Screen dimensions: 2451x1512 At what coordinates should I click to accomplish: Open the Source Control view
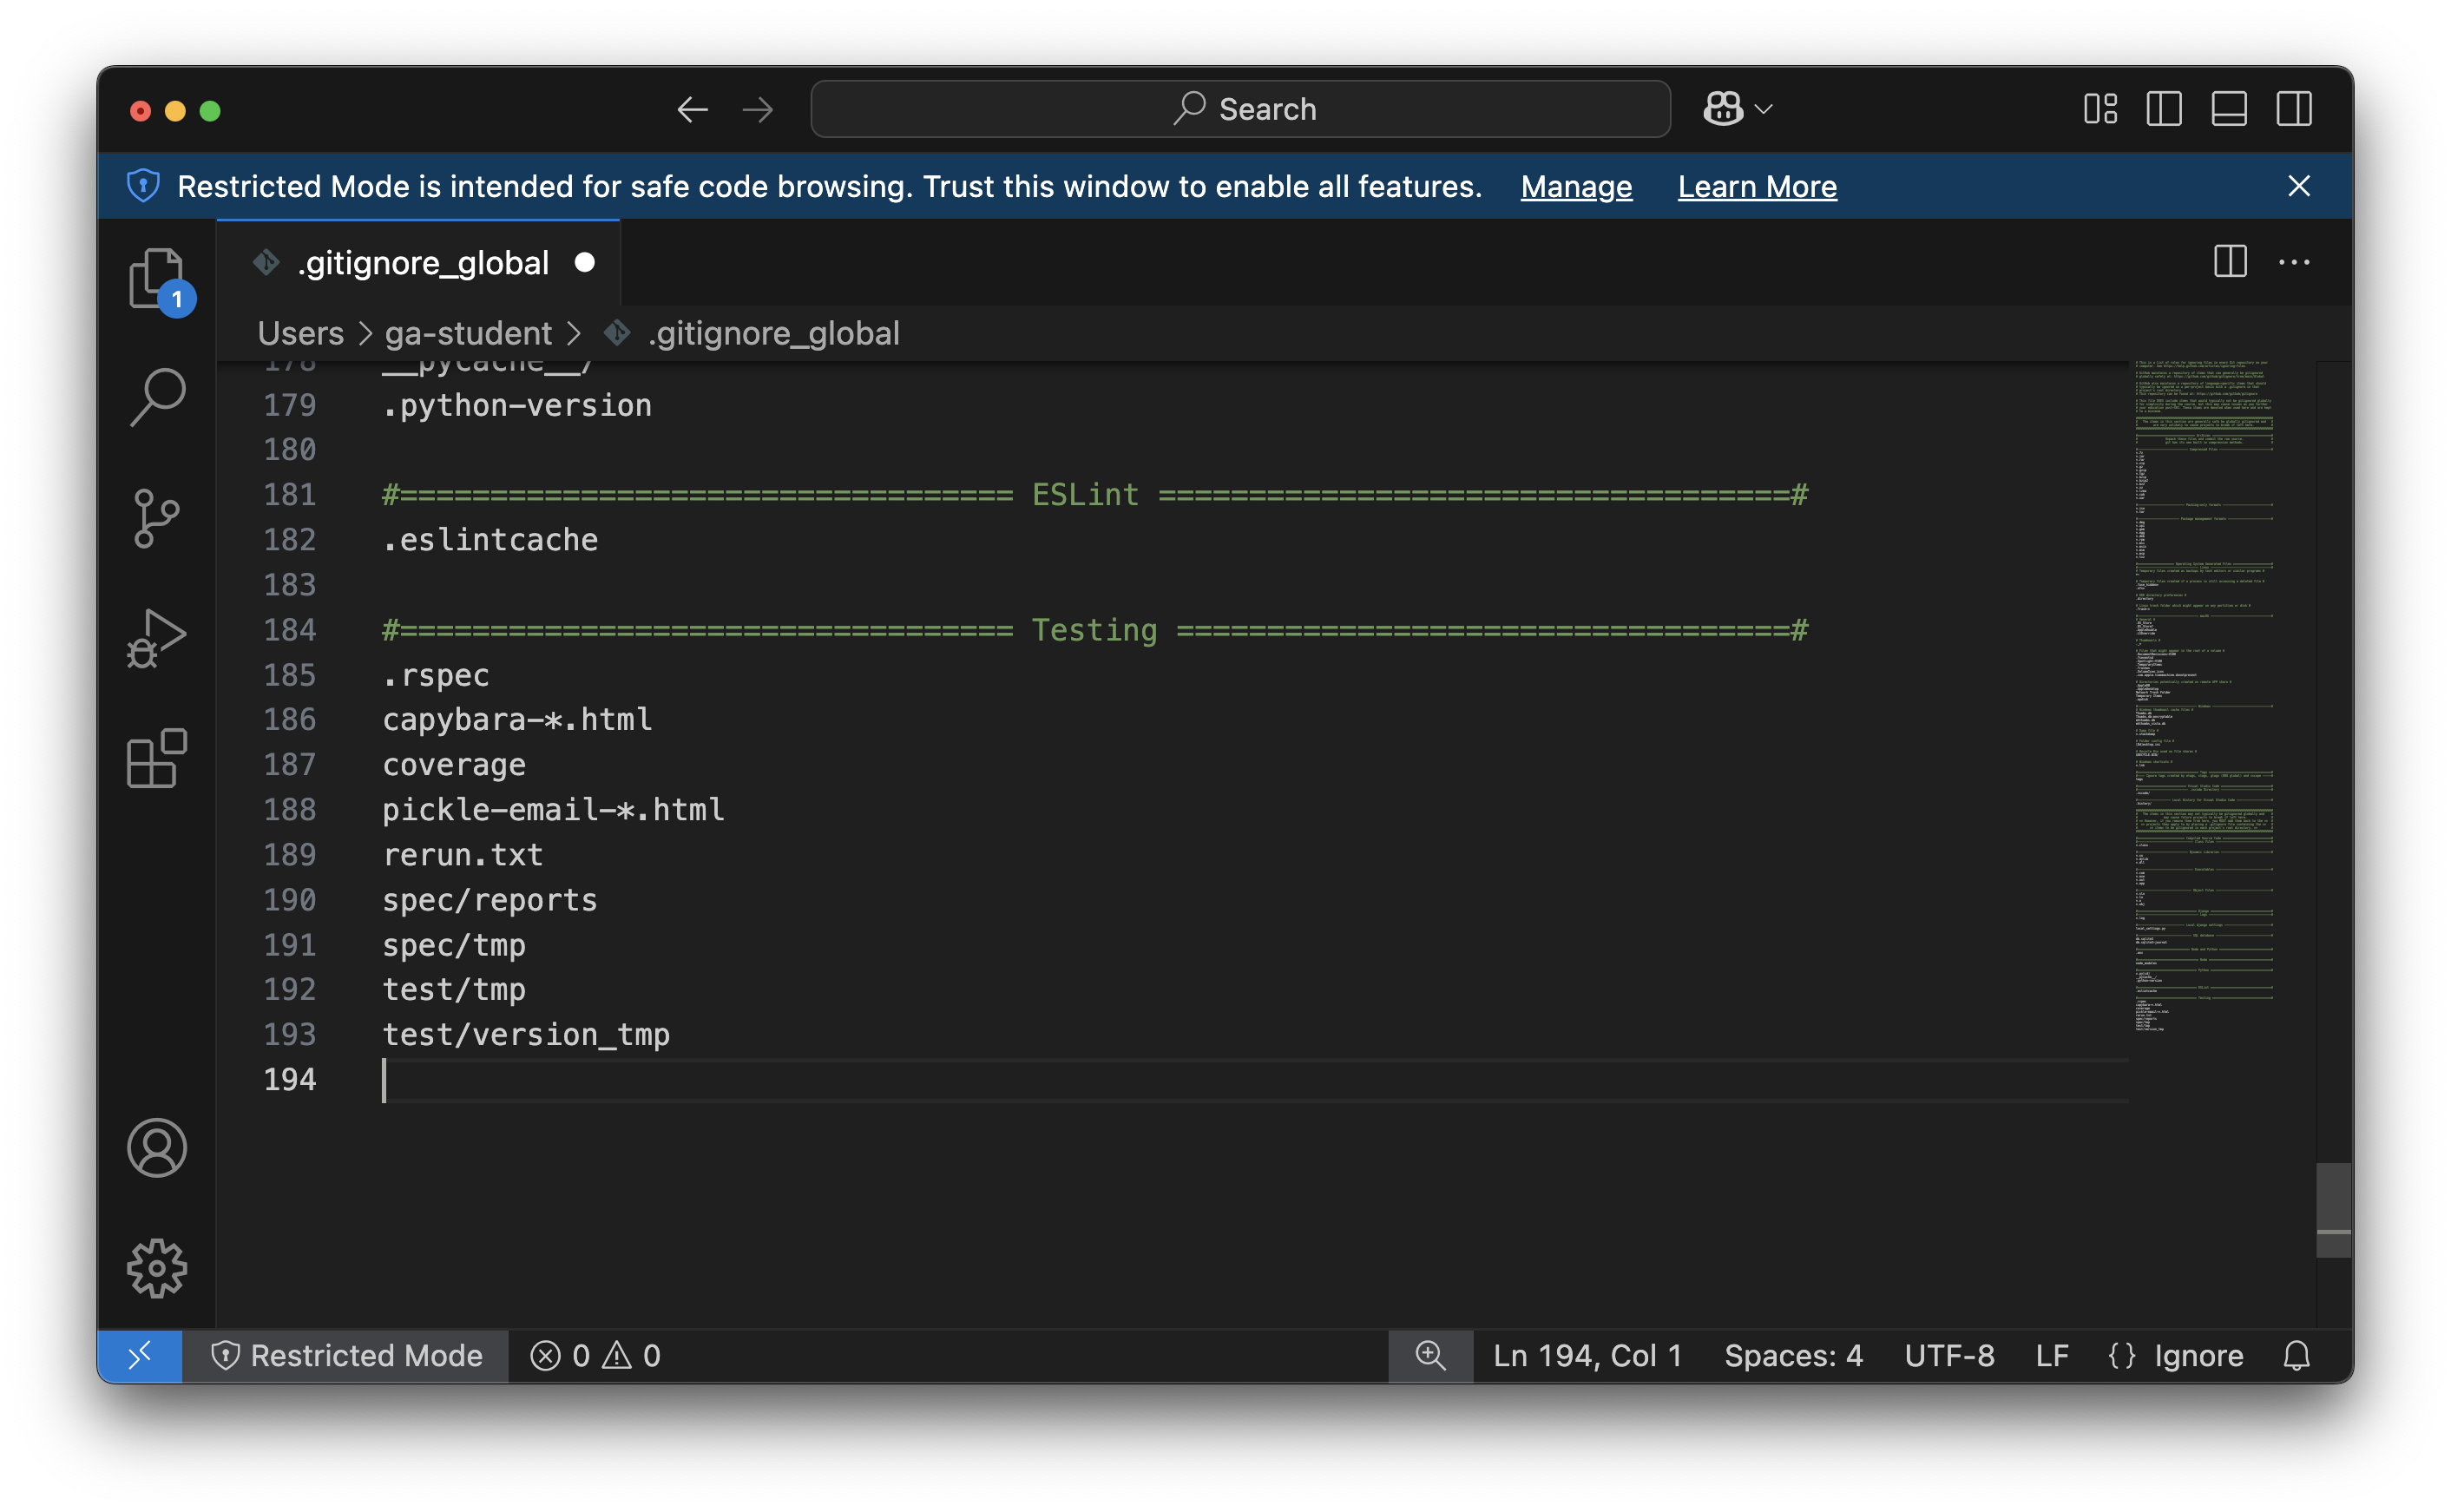pos(157,518)
